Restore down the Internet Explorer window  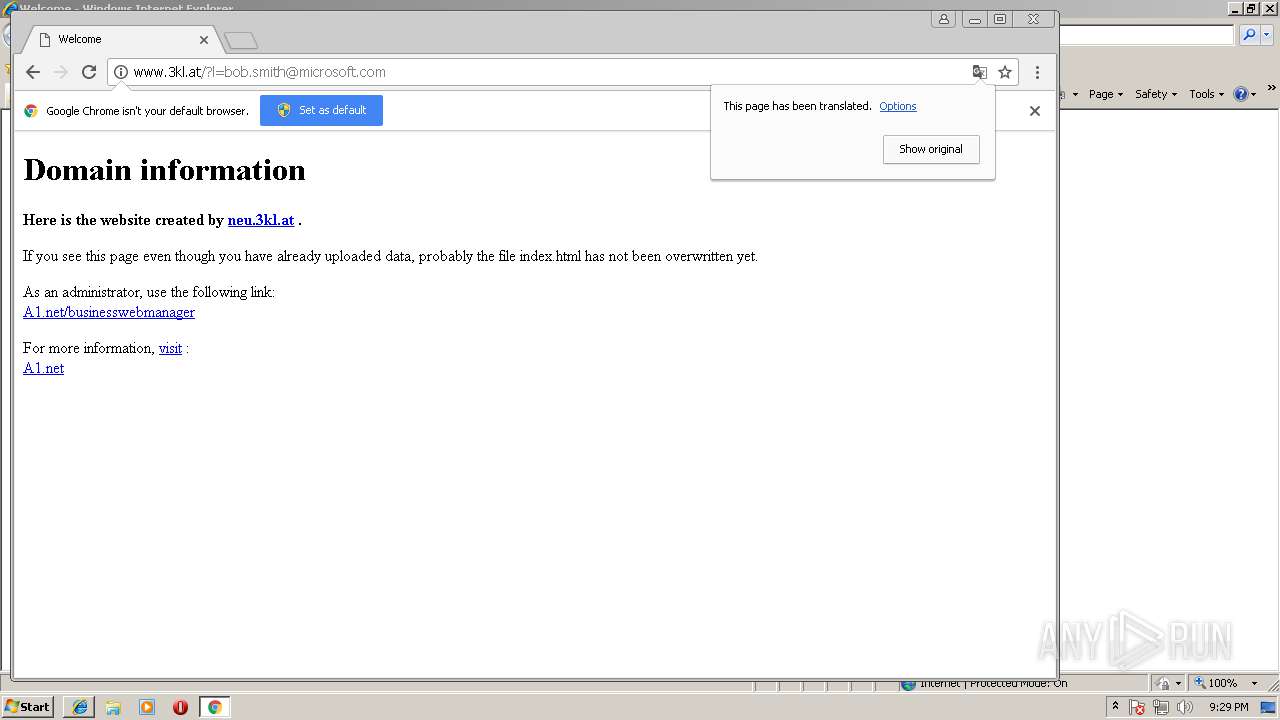[x=1251, y=8]
